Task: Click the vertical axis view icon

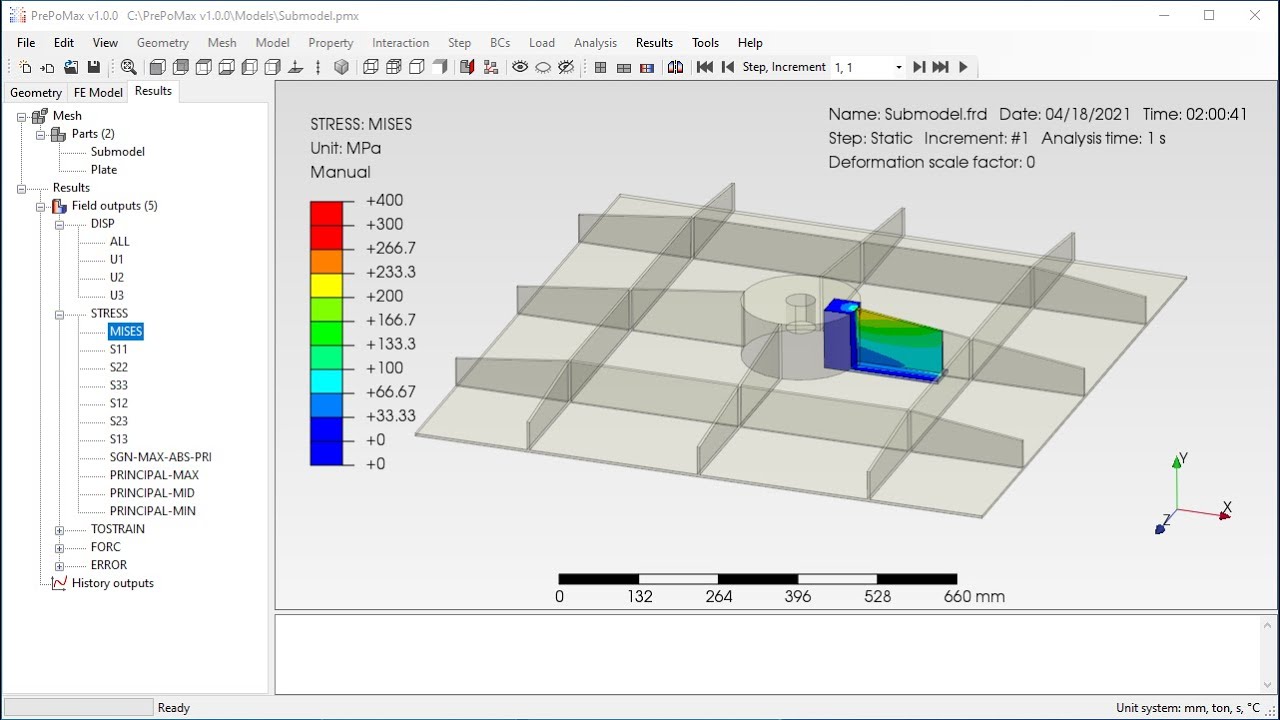Action: point(318,67)
